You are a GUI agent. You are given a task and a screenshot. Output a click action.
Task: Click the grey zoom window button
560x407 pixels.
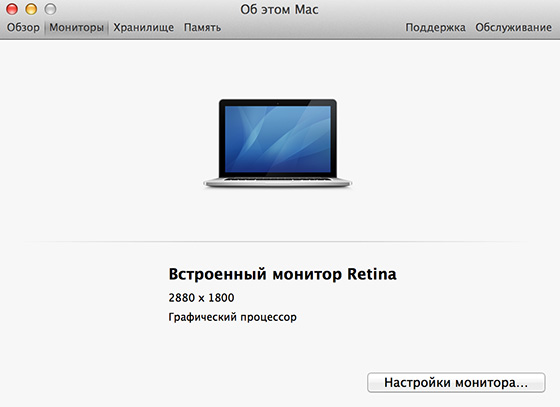(x=50, y=9)
